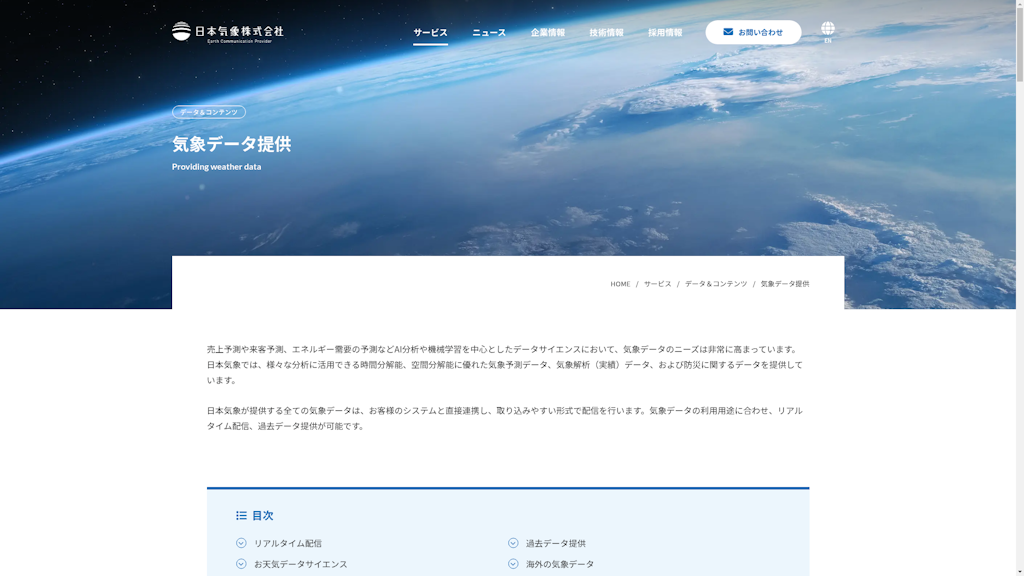
Task: Click the 日本気象株式会社 logo icon
Action: (x=181, y=32)
